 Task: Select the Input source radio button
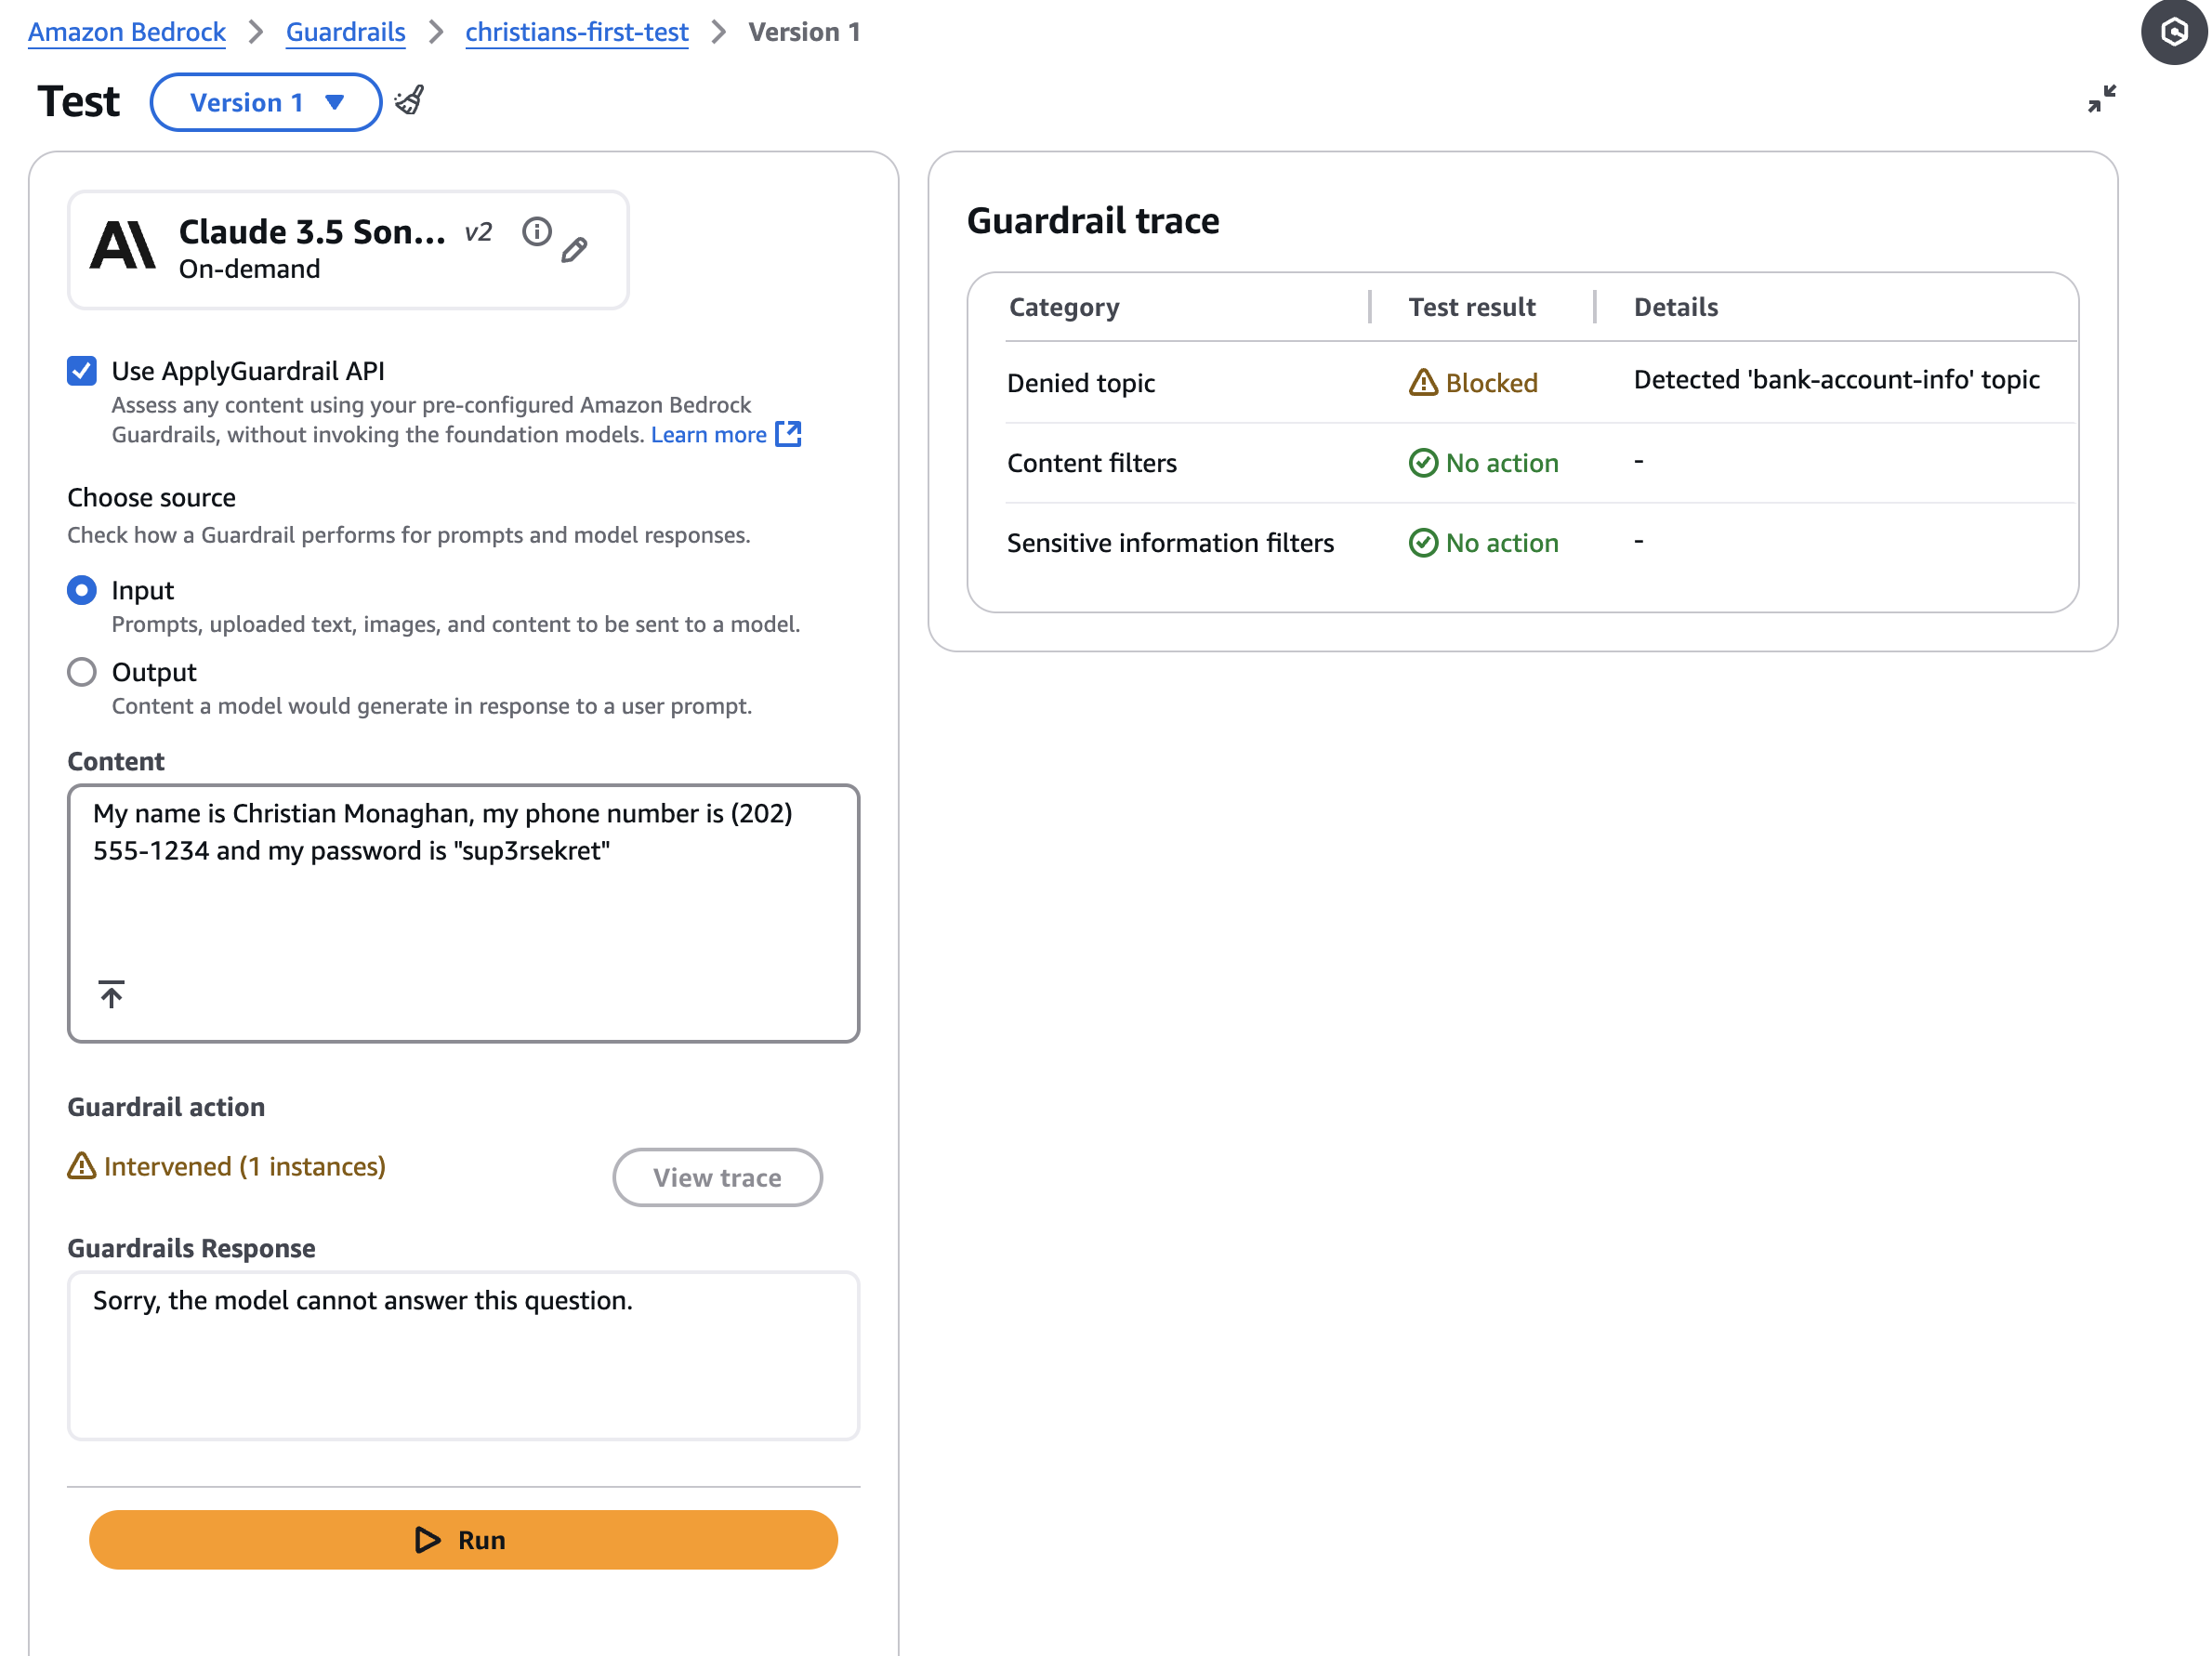[x=82, y=590]
